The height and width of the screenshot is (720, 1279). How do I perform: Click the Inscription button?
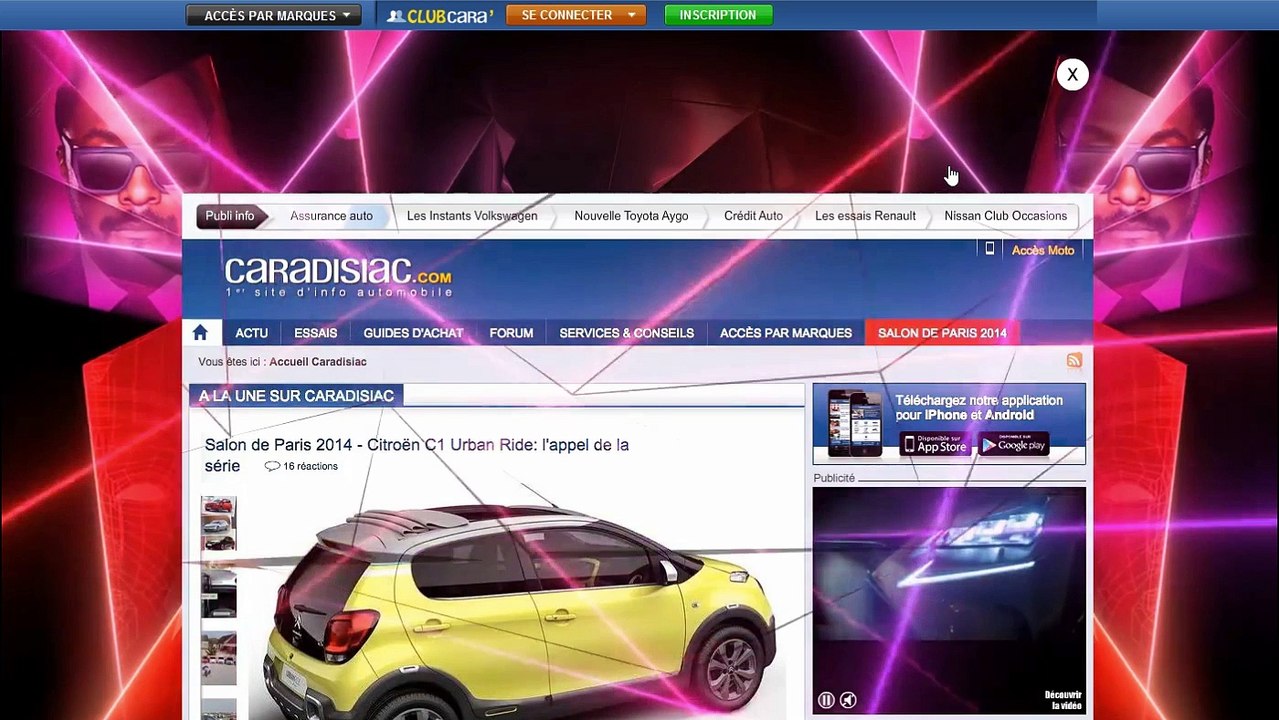pyautogui.click(x=718, y=15)
